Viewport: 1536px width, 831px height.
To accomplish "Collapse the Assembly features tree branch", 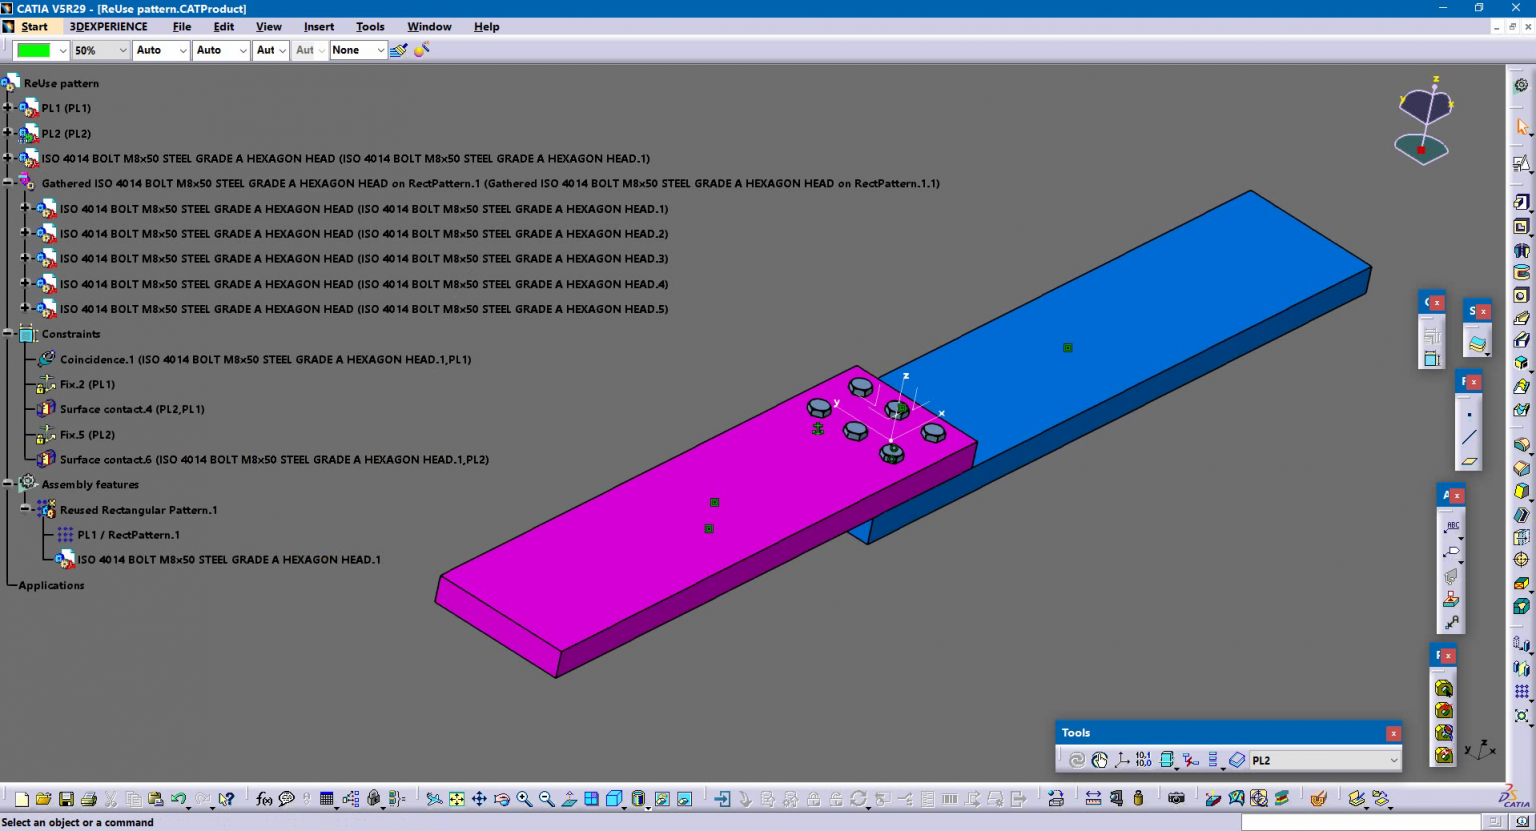I will tap(8, 484).
